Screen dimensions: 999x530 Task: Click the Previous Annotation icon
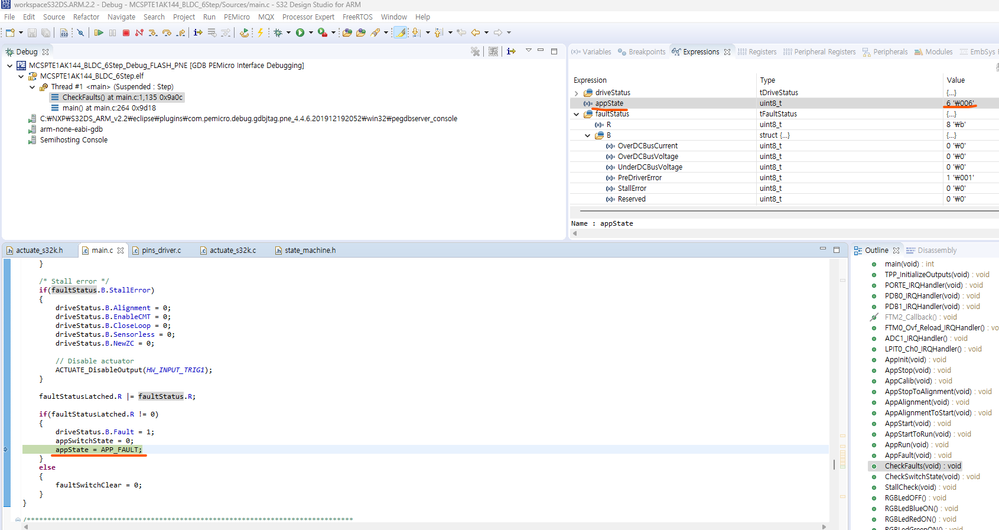coord(438,32)
